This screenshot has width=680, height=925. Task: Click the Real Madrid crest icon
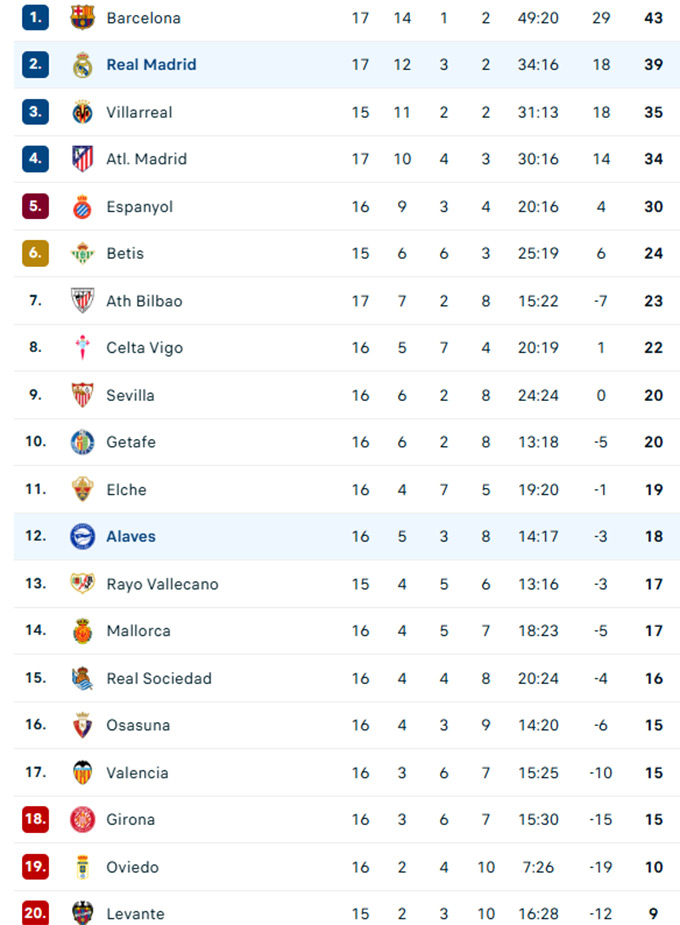point(83,65)
